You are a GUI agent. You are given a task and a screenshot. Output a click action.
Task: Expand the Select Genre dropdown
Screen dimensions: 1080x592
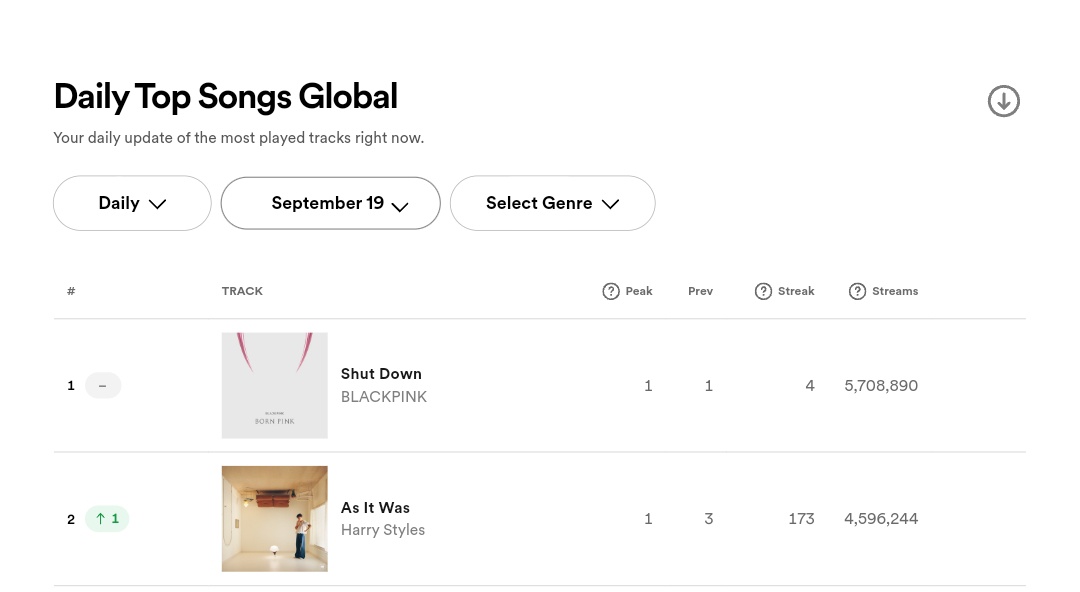[552, 203]
